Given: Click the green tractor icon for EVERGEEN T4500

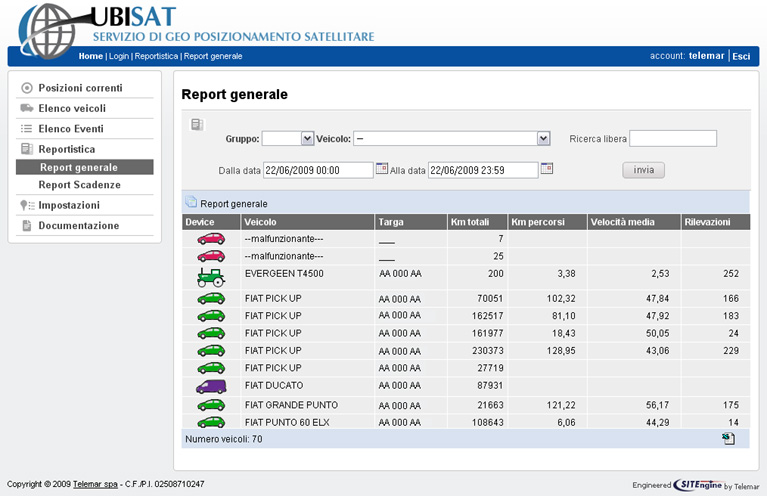Looking at the screenshot, I should (x=211, y=277).
